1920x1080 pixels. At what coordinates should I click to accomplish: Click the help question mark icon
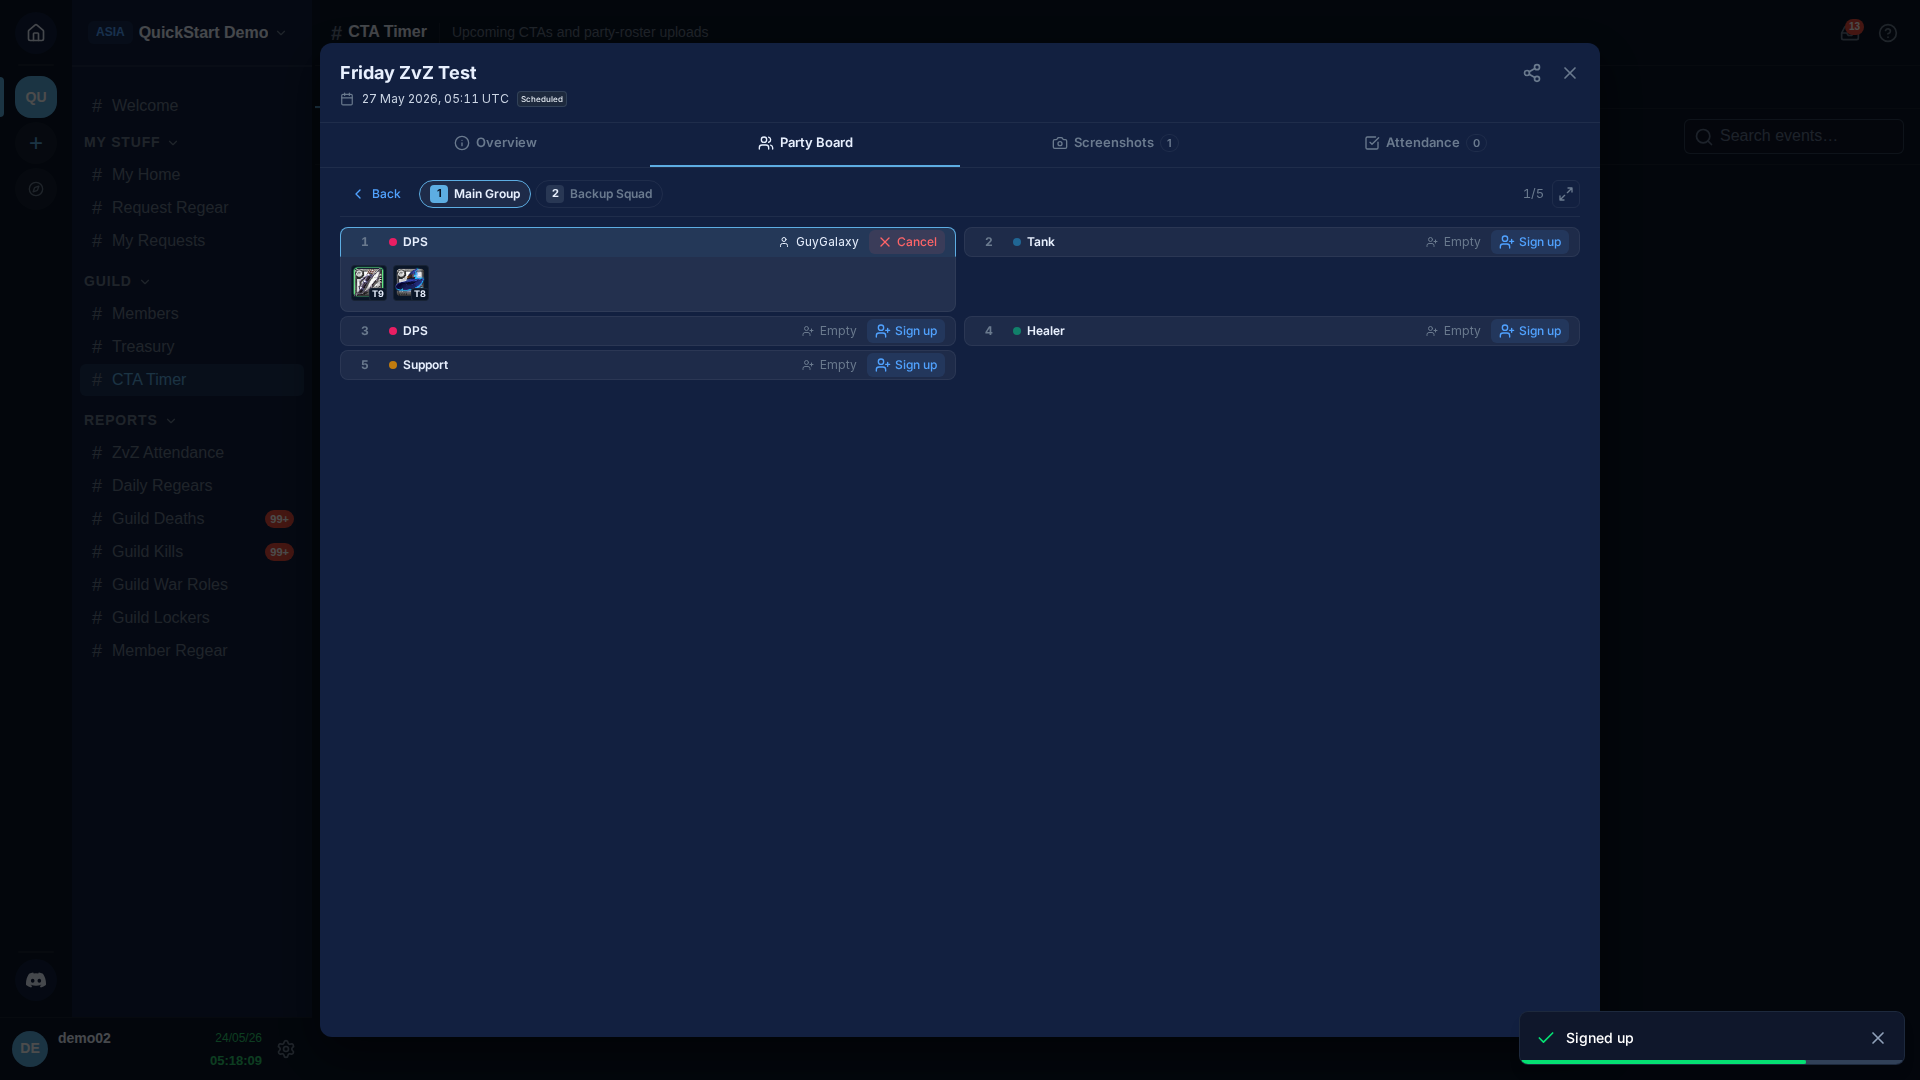(1888, 33)
